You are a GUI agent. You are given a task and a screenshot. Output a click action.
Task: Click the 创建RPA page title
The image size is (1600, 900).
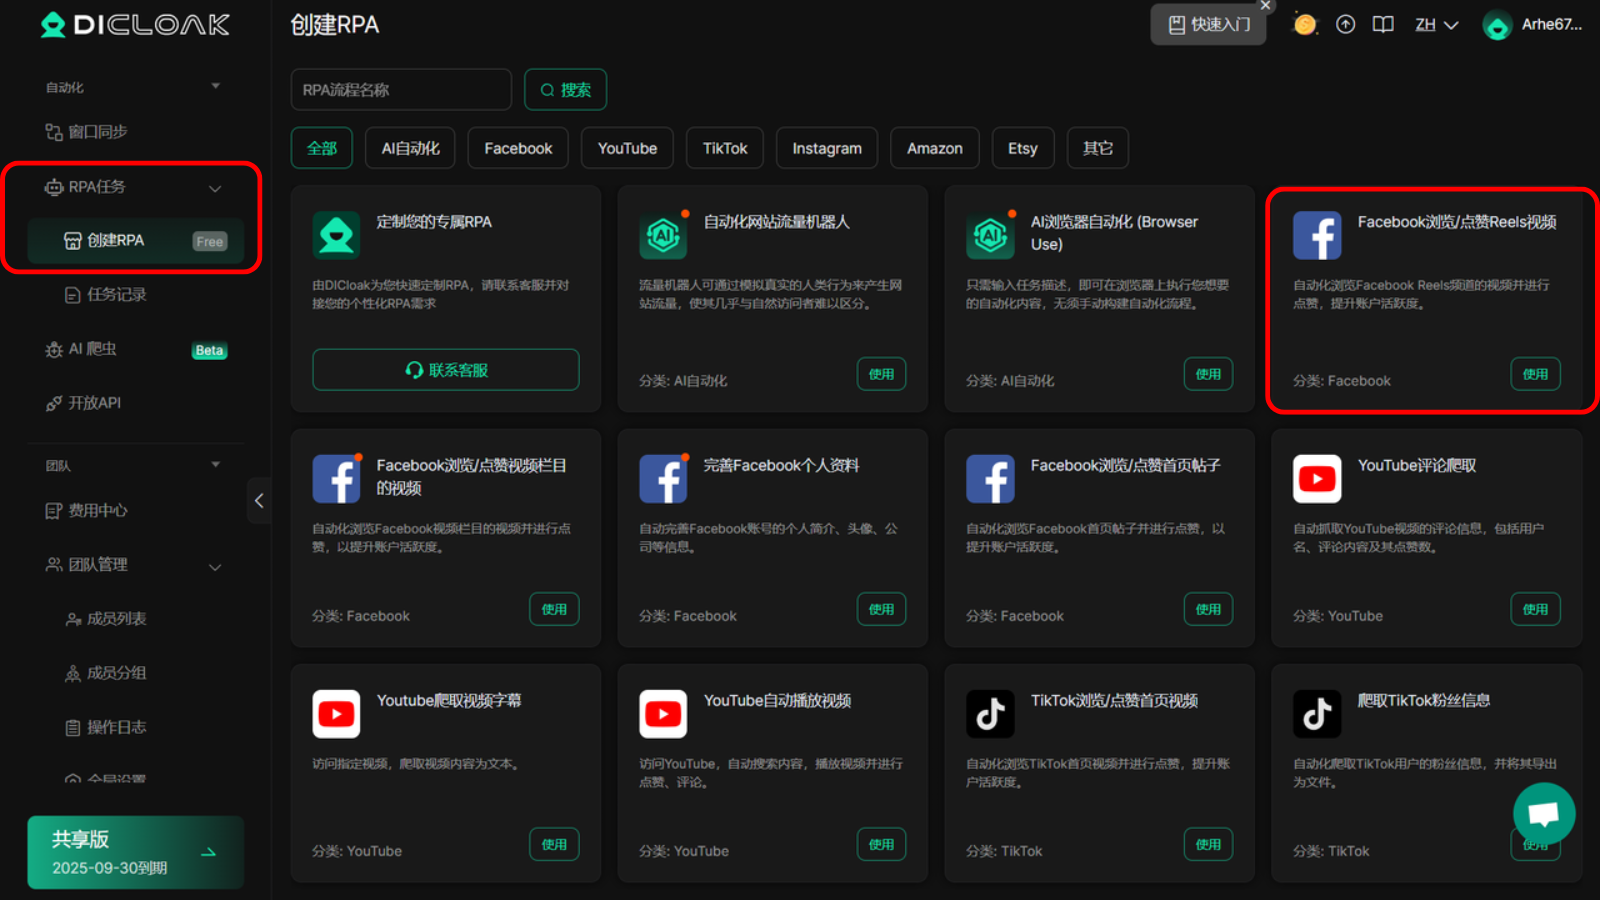(334, 25)
